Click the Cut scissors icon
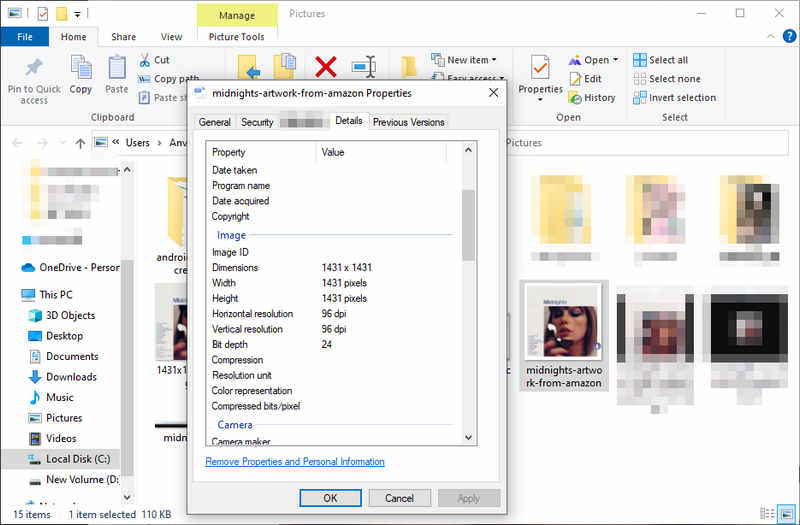 pyautogui.click(x=146, y=60)
